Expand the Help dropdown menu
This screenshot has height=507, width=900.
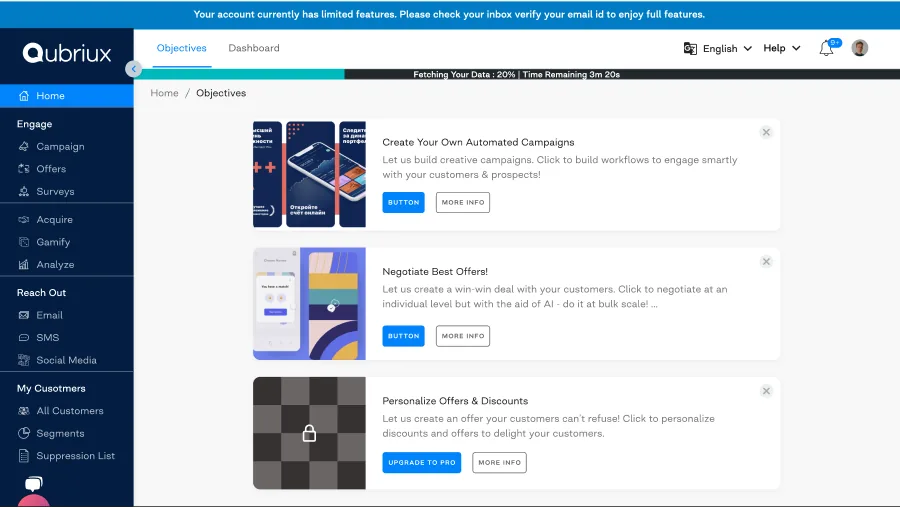click(781, 48)
